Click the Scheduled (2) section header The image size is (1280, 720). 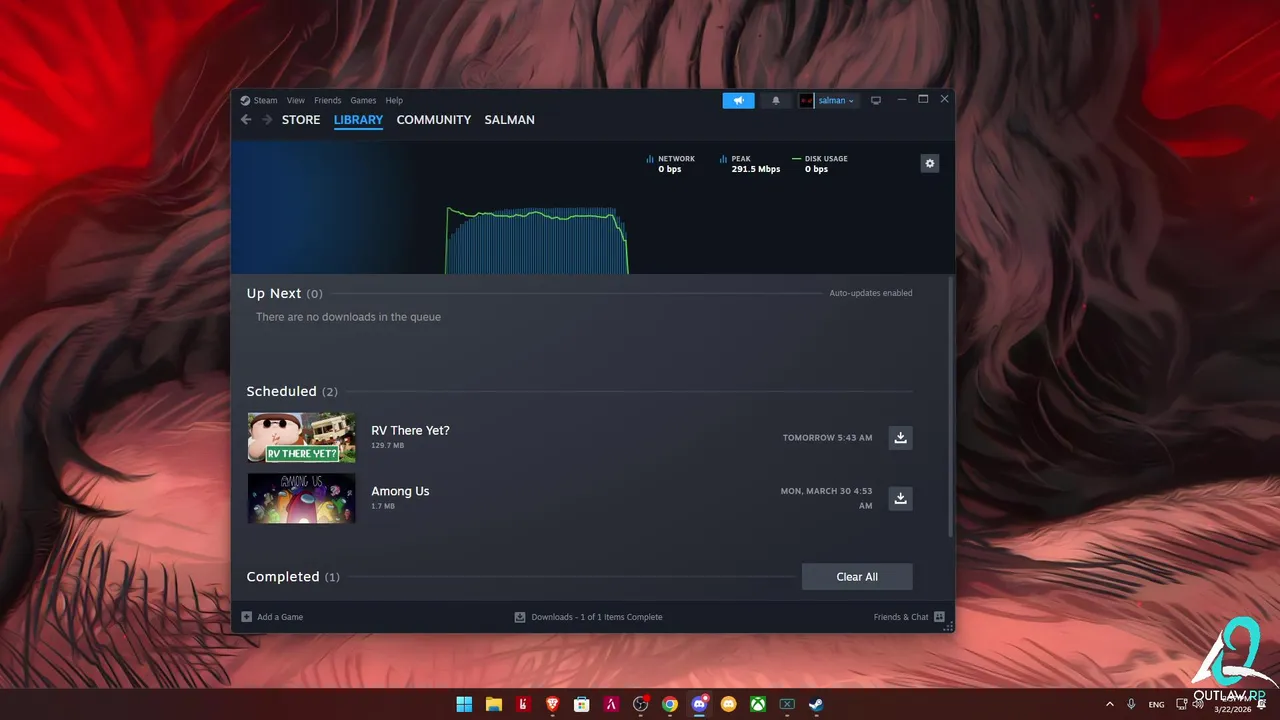[292, 391]
